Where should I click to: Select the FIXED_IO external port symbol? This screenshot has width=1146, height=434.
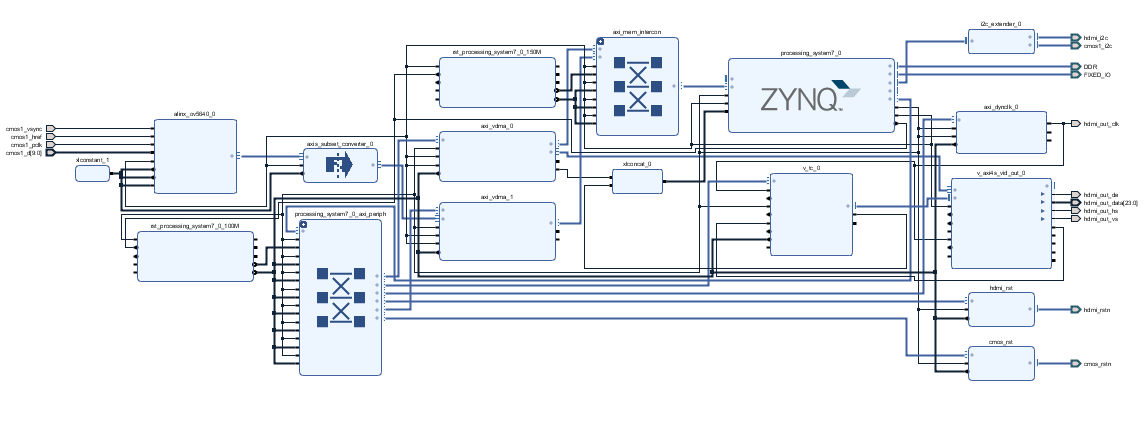pyautogui.click(x=1075, y=75)
